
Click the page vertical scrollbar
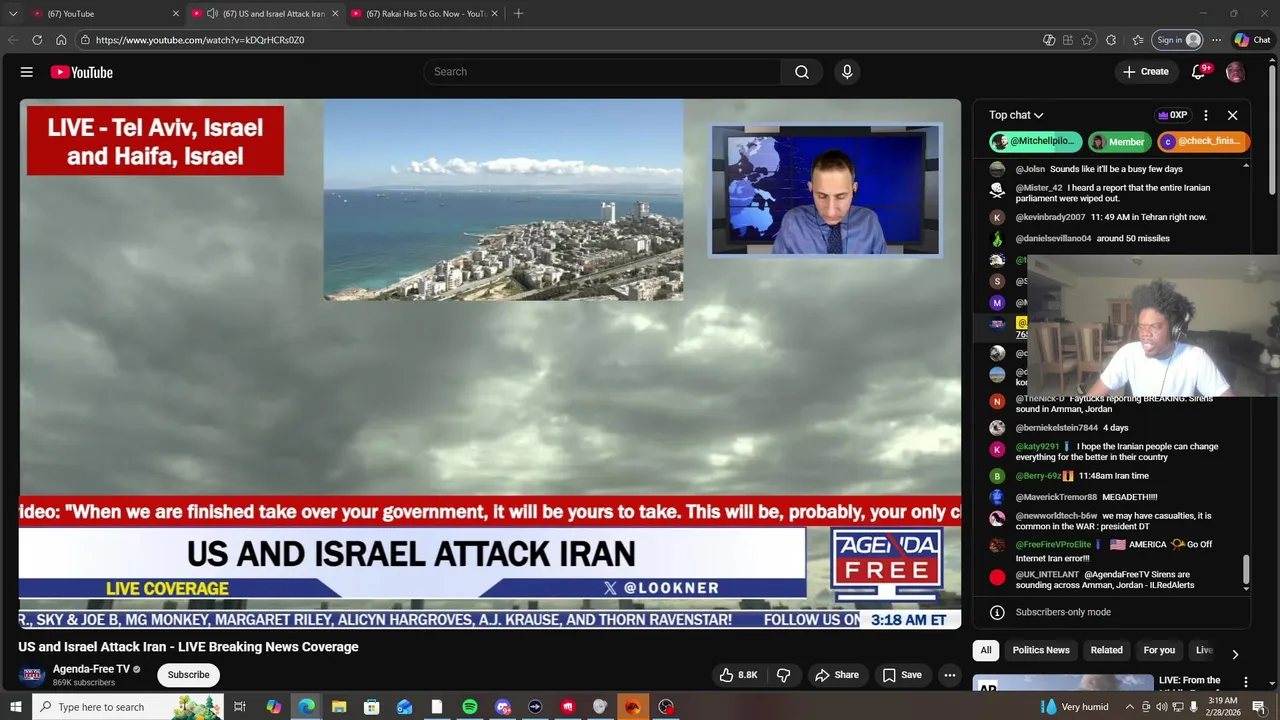[1272, 130]
